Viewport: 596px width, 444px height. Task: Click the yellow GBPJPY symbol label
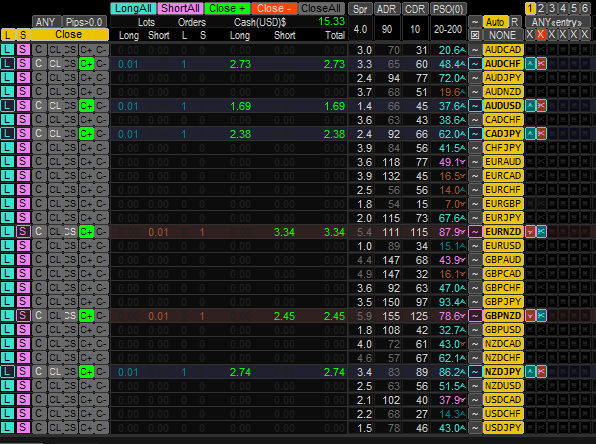[503, 301]
